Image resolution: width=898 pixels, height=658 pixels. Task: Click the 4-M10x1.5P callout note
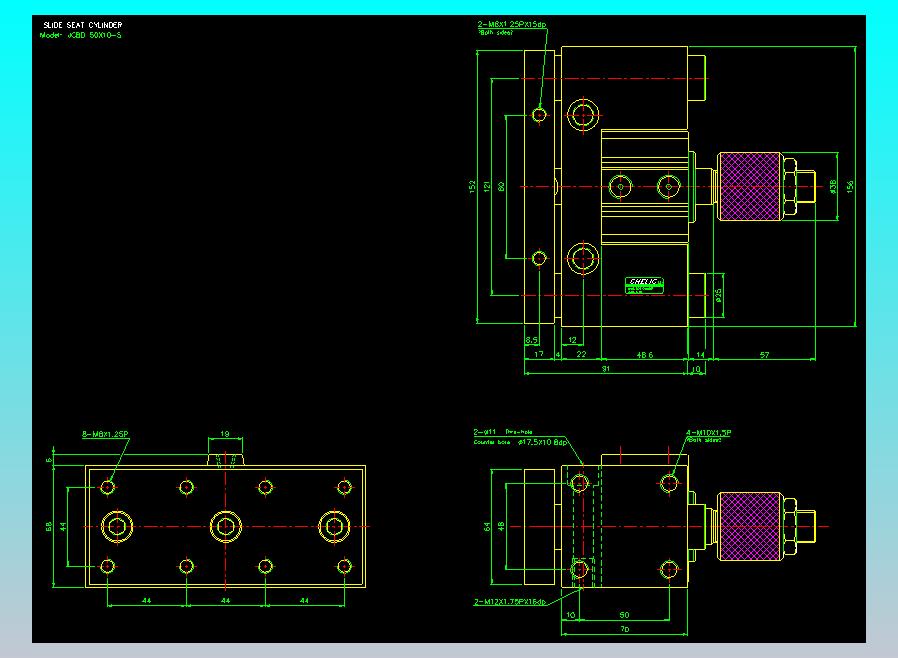coord(708,433)
